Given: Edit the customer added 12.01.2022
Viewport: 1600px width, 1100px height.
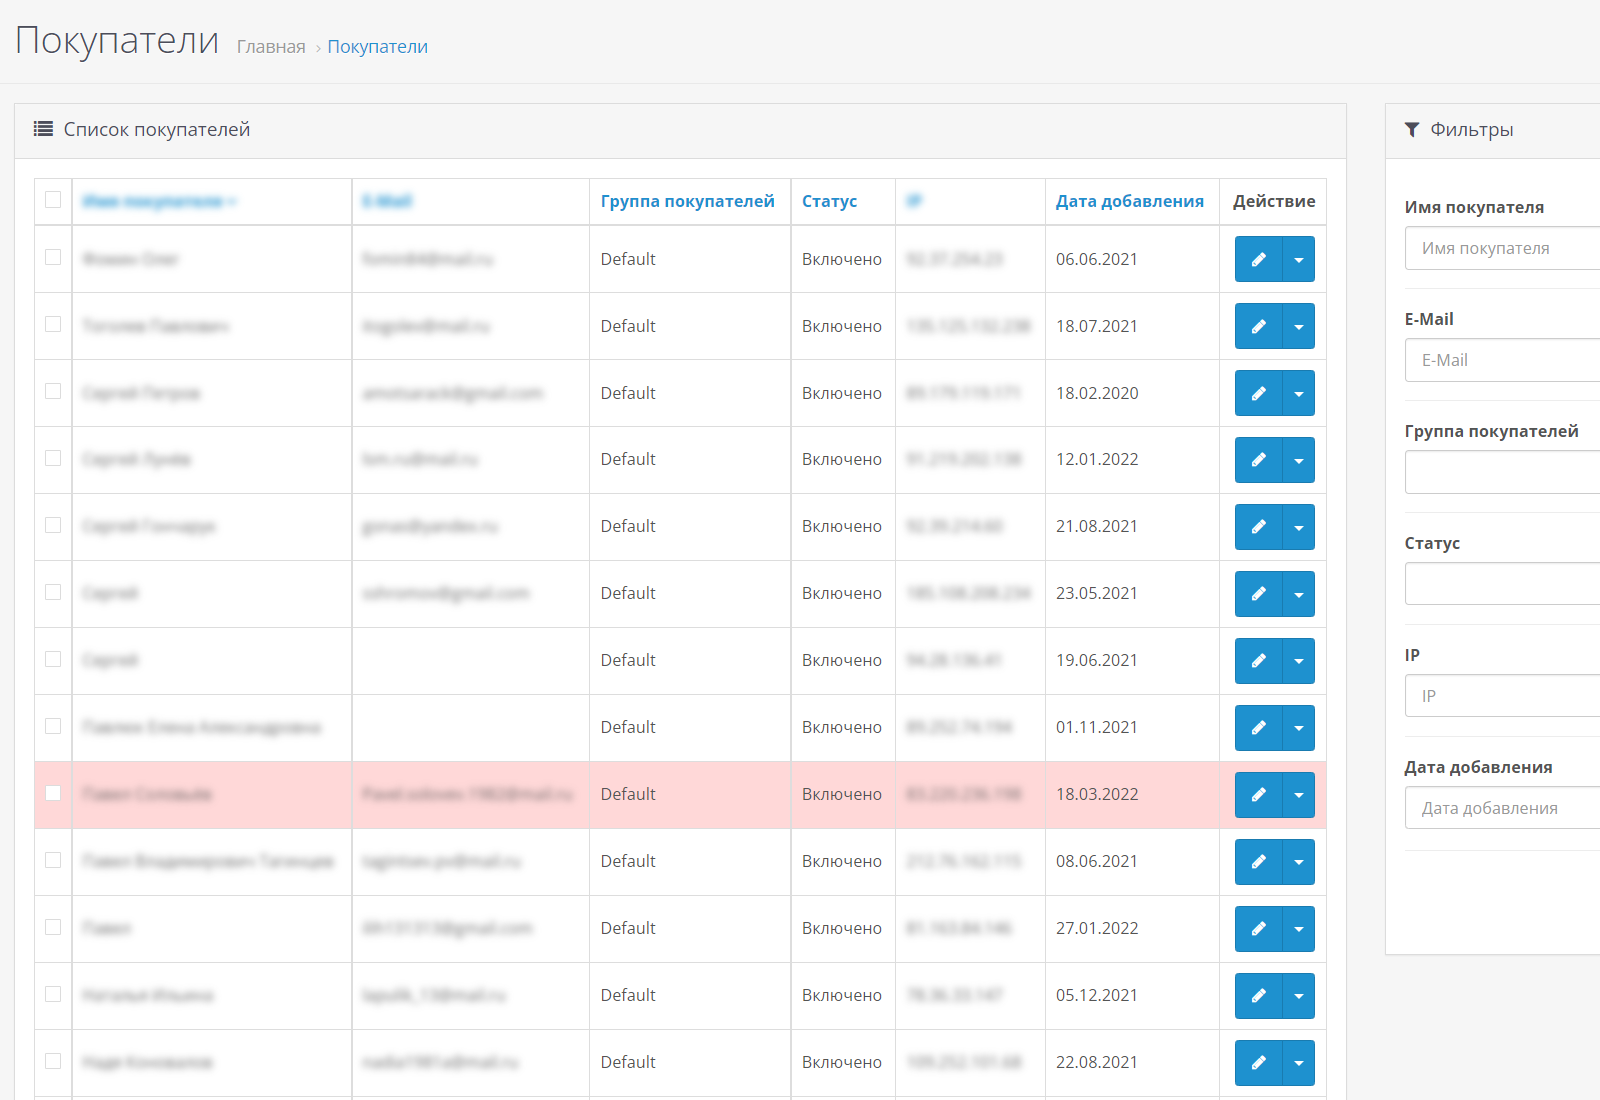Looking at the screenshot, I should click(1258, 460).
